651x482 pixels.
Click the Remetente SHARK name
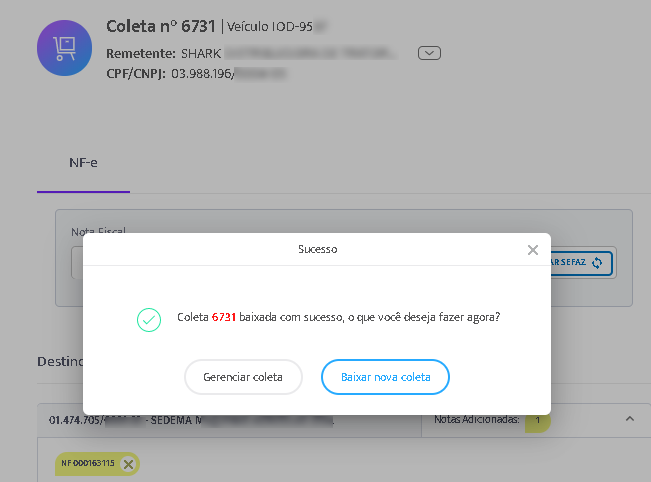[201, 54]
